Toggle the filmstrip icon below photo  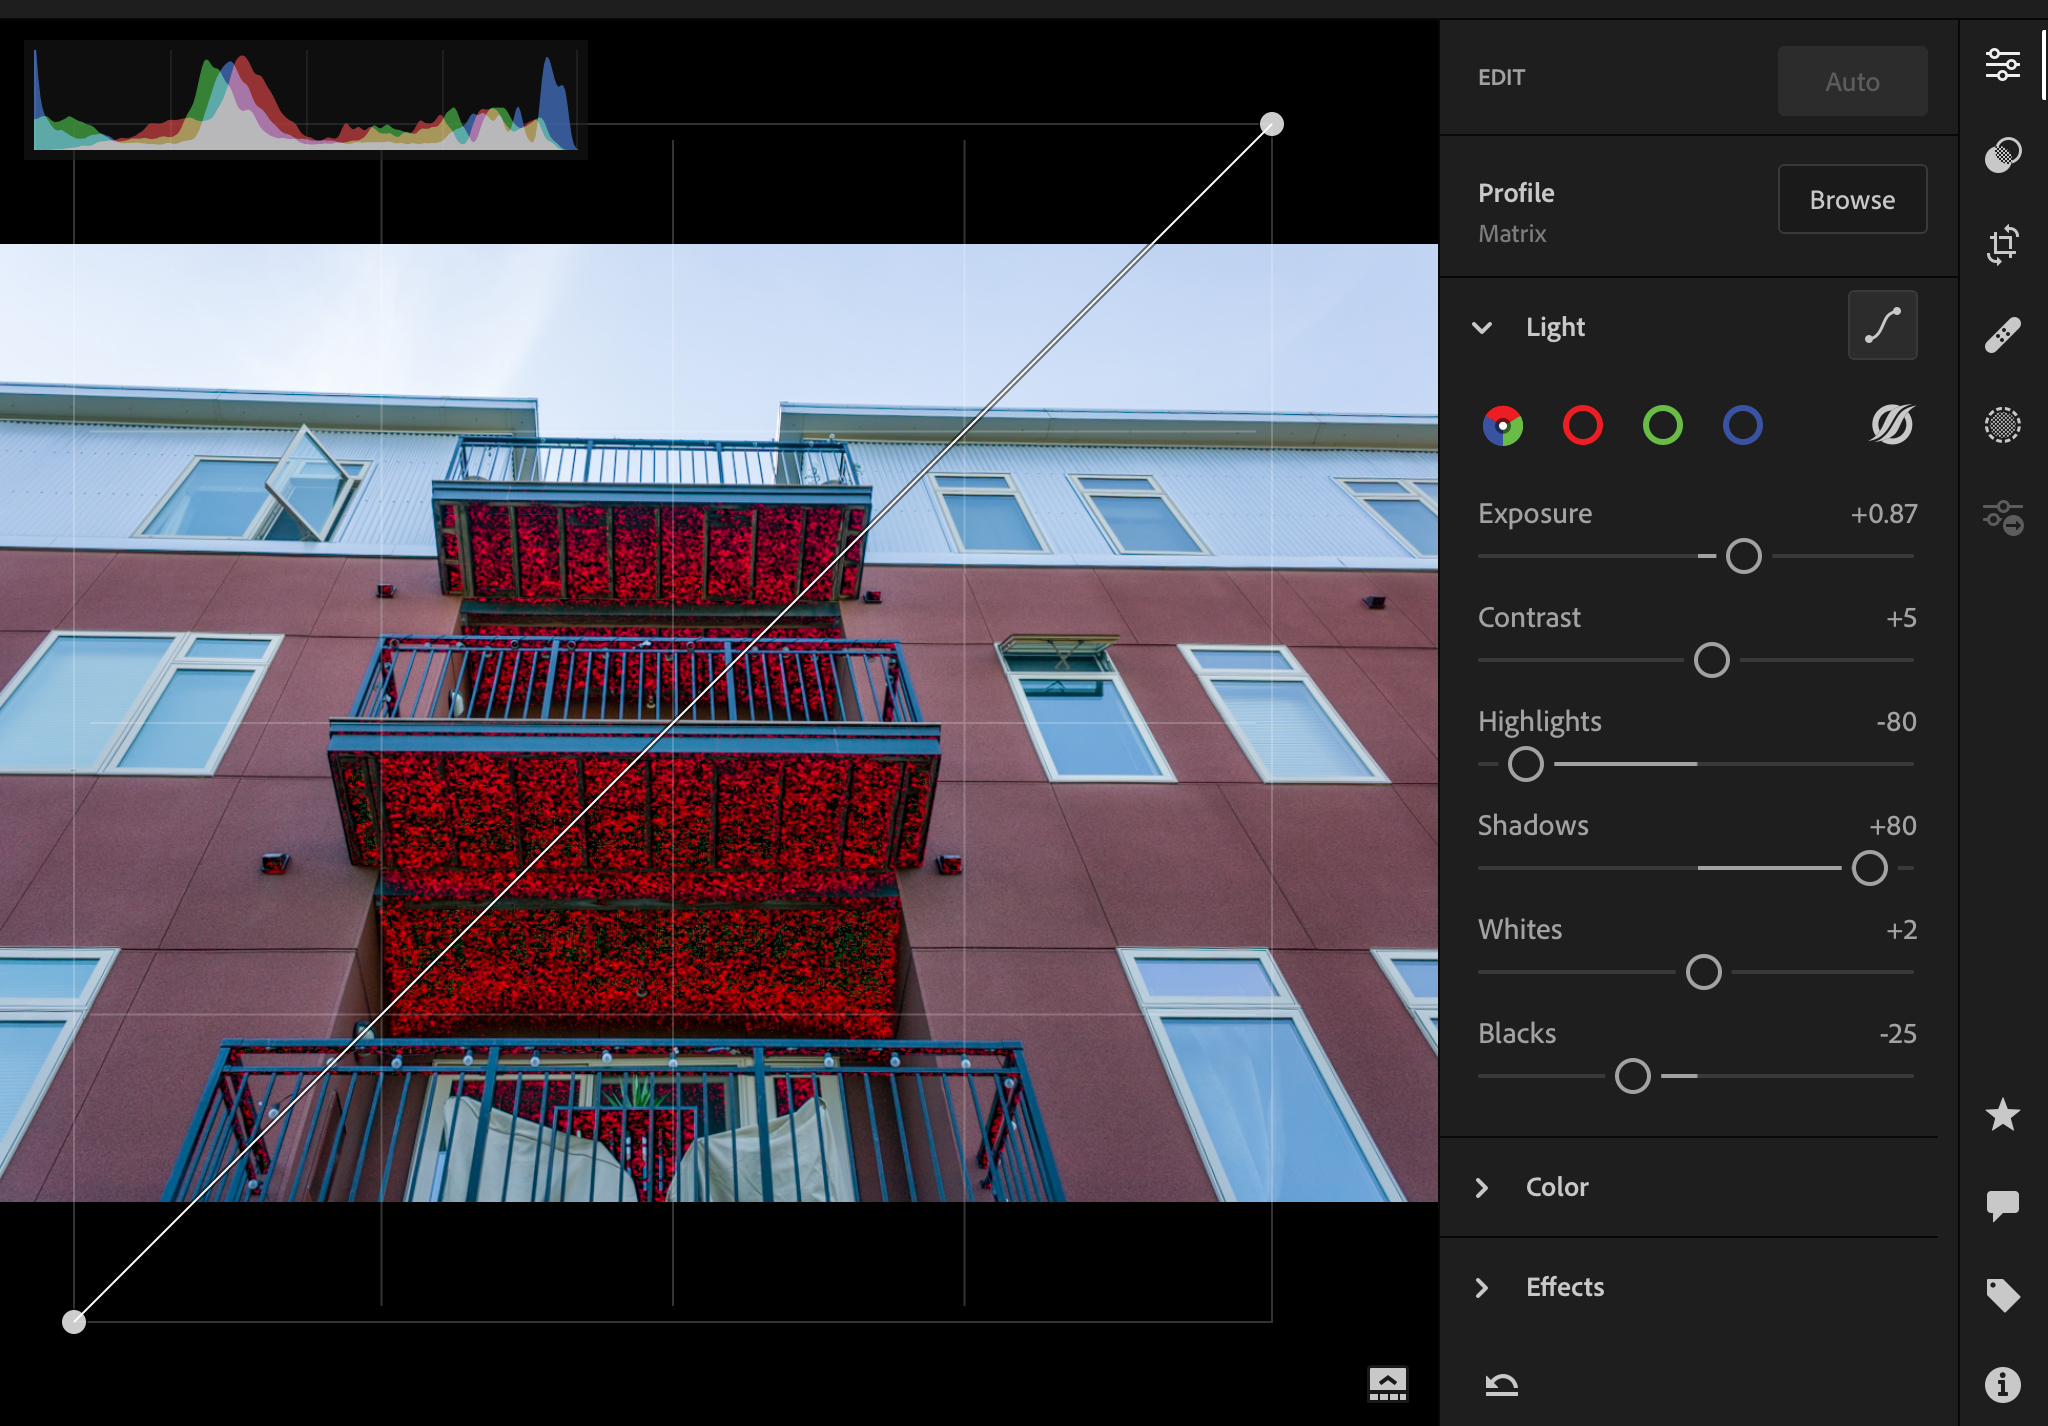[1387, 1384]
